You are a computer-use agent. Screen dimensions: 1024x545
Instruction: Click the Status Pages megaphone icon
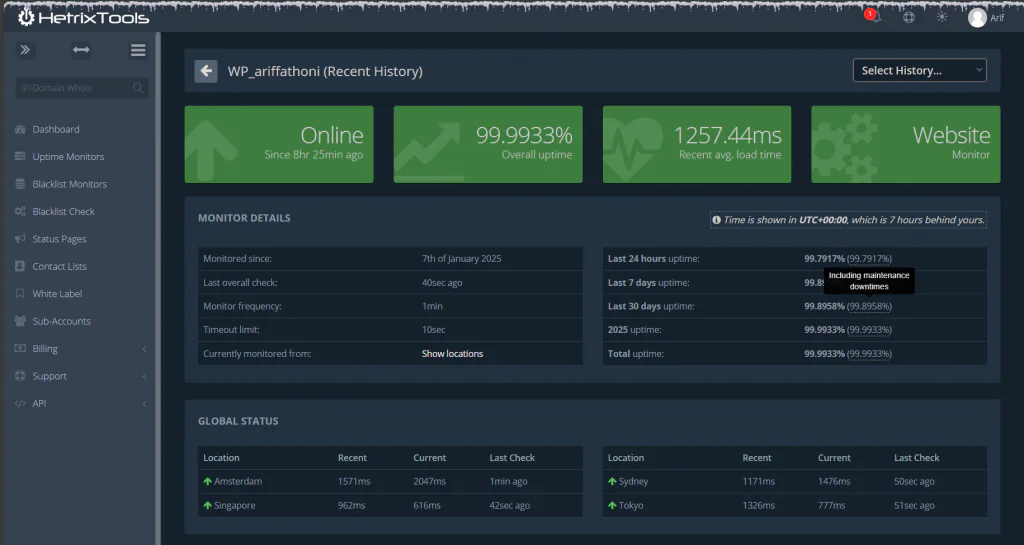(x=20, y=239)
